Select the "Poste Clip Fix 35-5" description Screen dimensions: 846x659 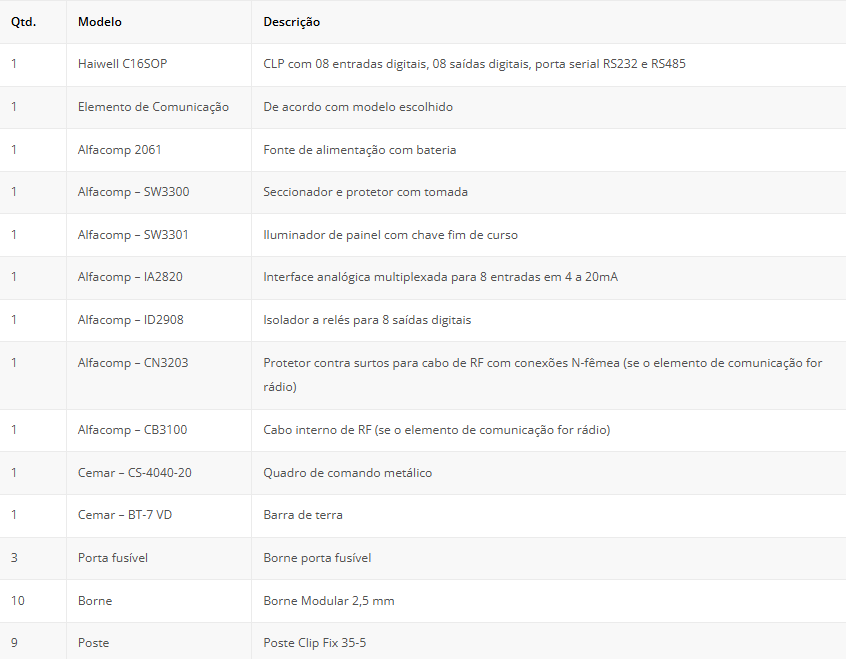click(x=315, y=643)
